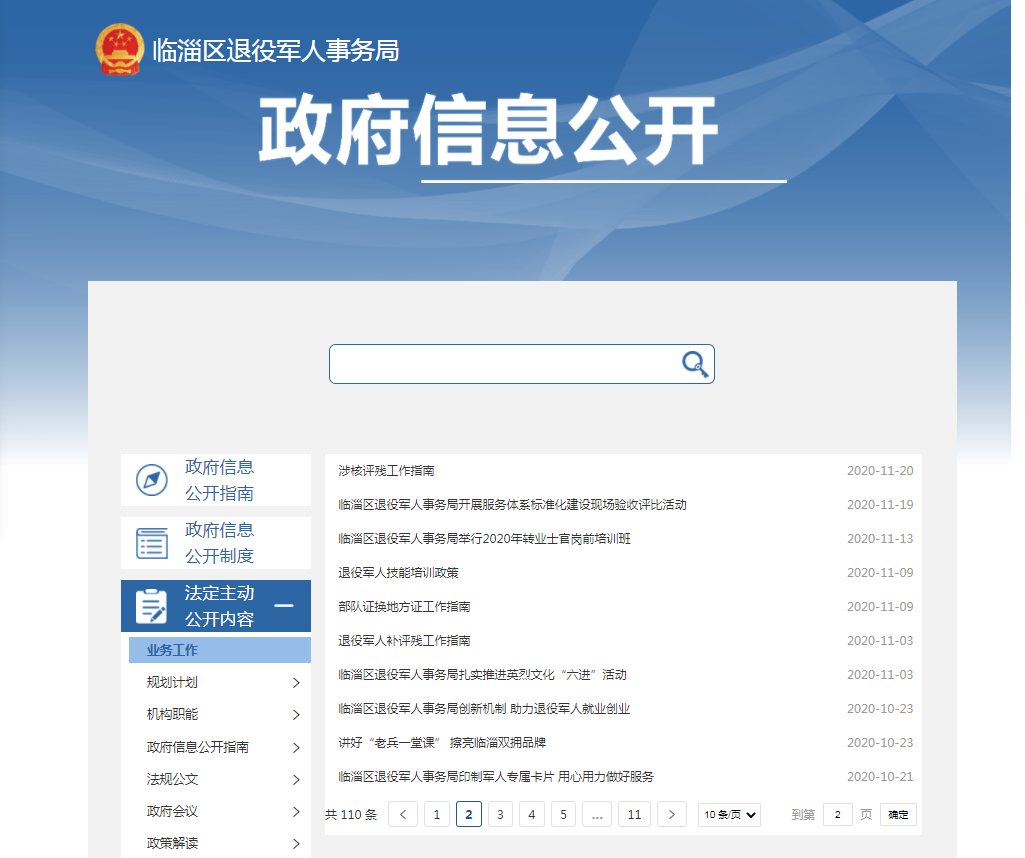The width and height of the screenshot is (1025, 858).
Task: Go to next page with right arrow
Action: pos(672,814)
